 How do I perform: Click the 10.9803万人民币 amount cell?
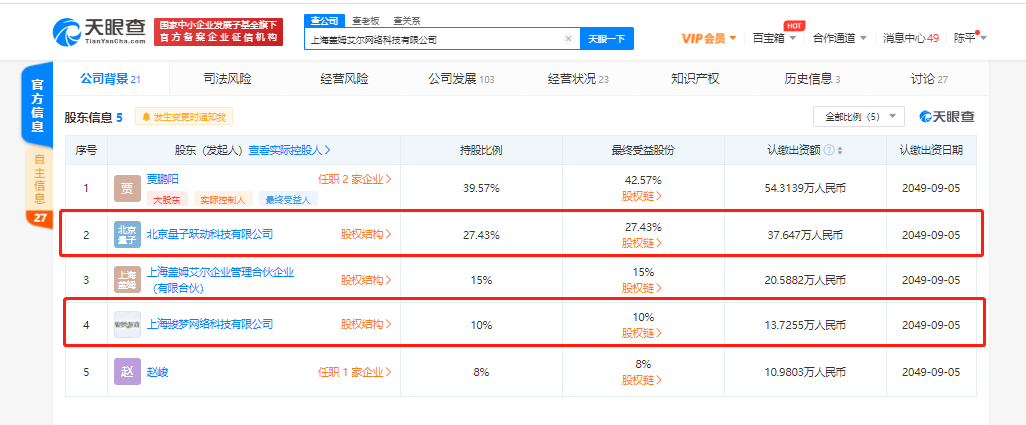[805, 372]
